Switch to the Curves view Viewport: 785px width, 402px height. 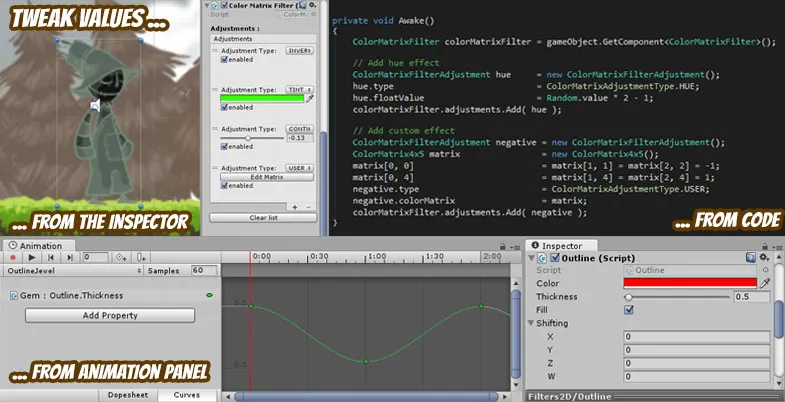(x=187, y=395)
